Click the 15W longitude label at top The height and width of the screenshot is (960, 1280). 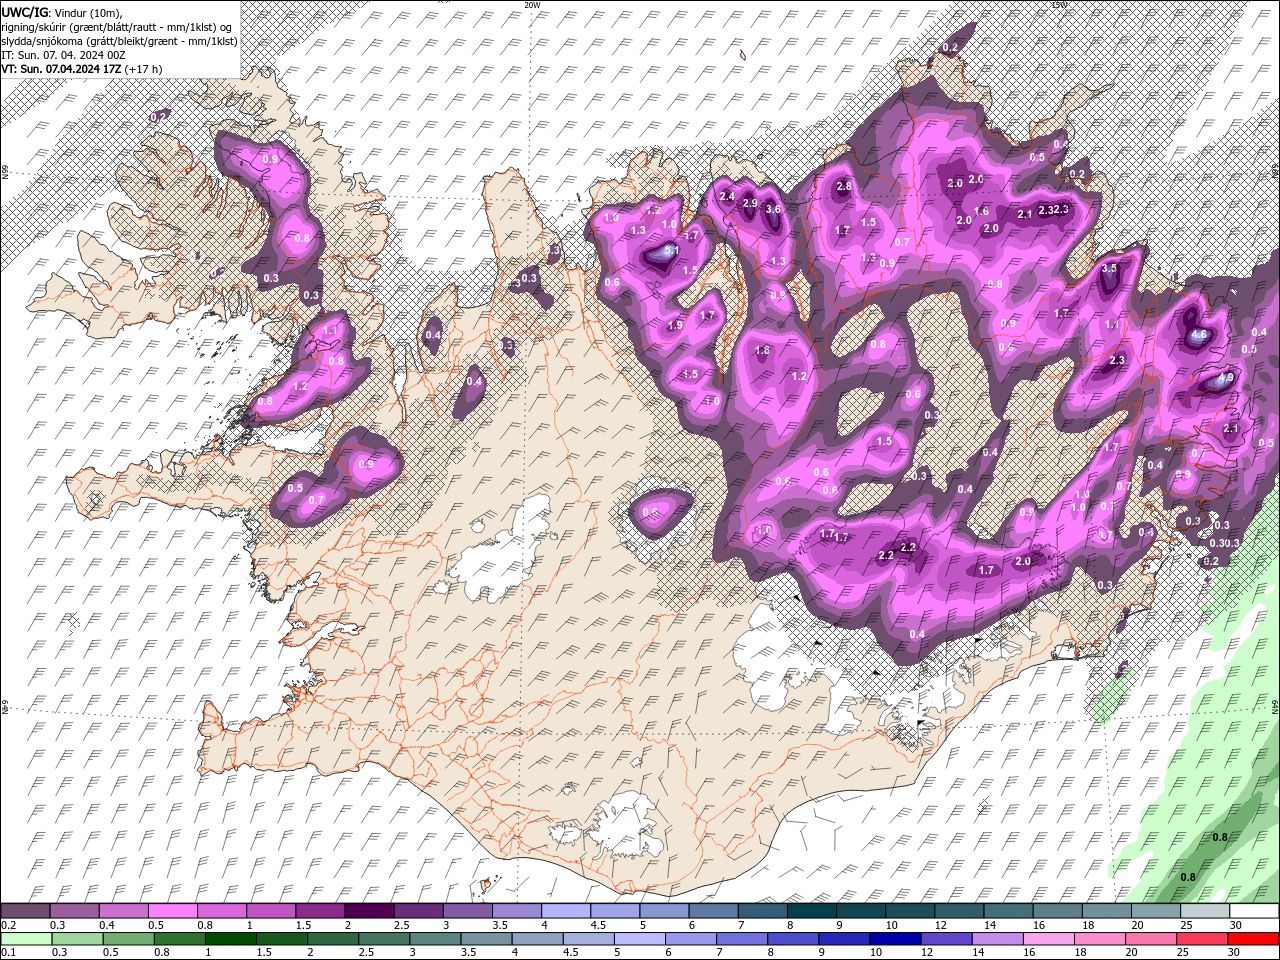coord(1060,5)
